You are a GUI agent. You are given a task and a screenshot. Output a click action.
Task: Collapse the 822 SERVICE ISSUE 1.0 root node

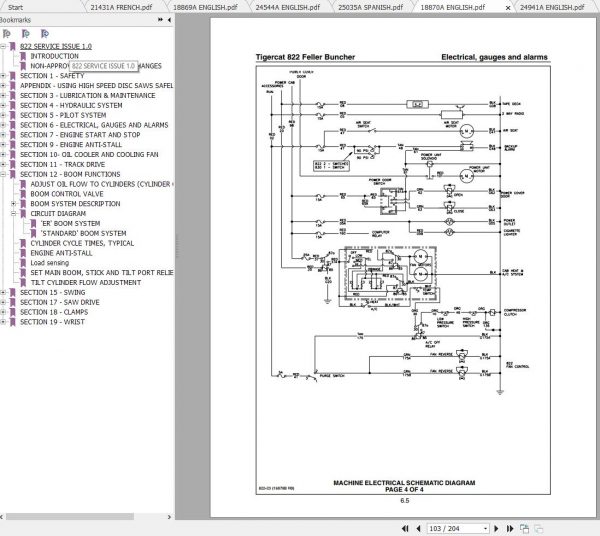tap(3, 46)
